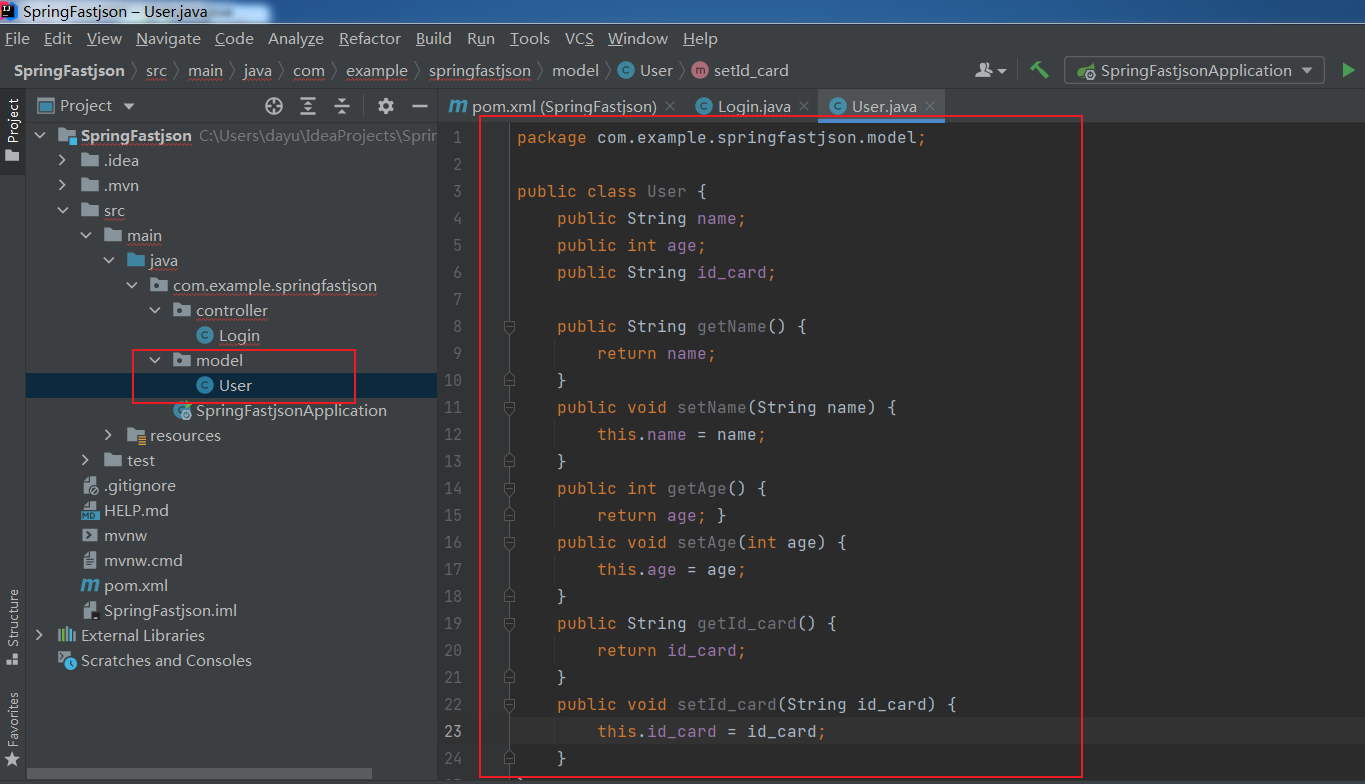Open the Favorites tool window
Screen dimensions: 1365x784
pos(13,730)
